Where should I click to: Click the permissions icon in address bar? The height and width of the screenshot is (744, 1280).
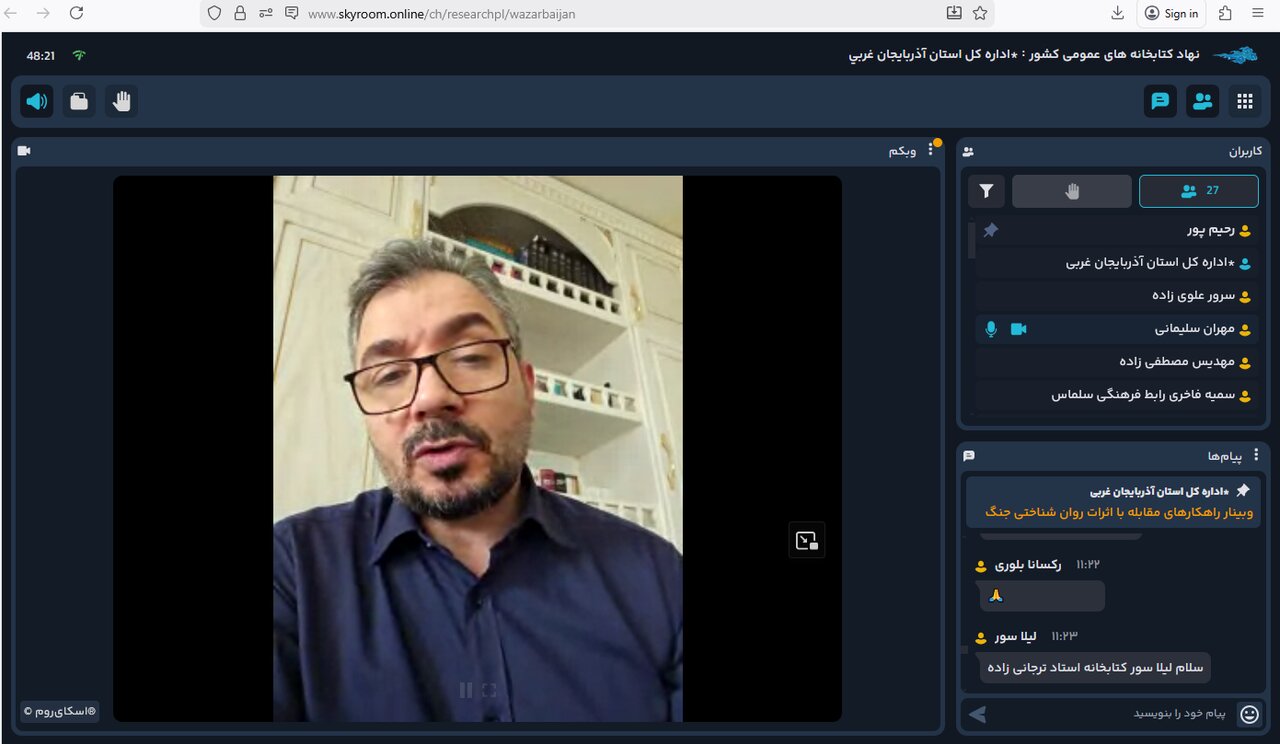(265, 13)
